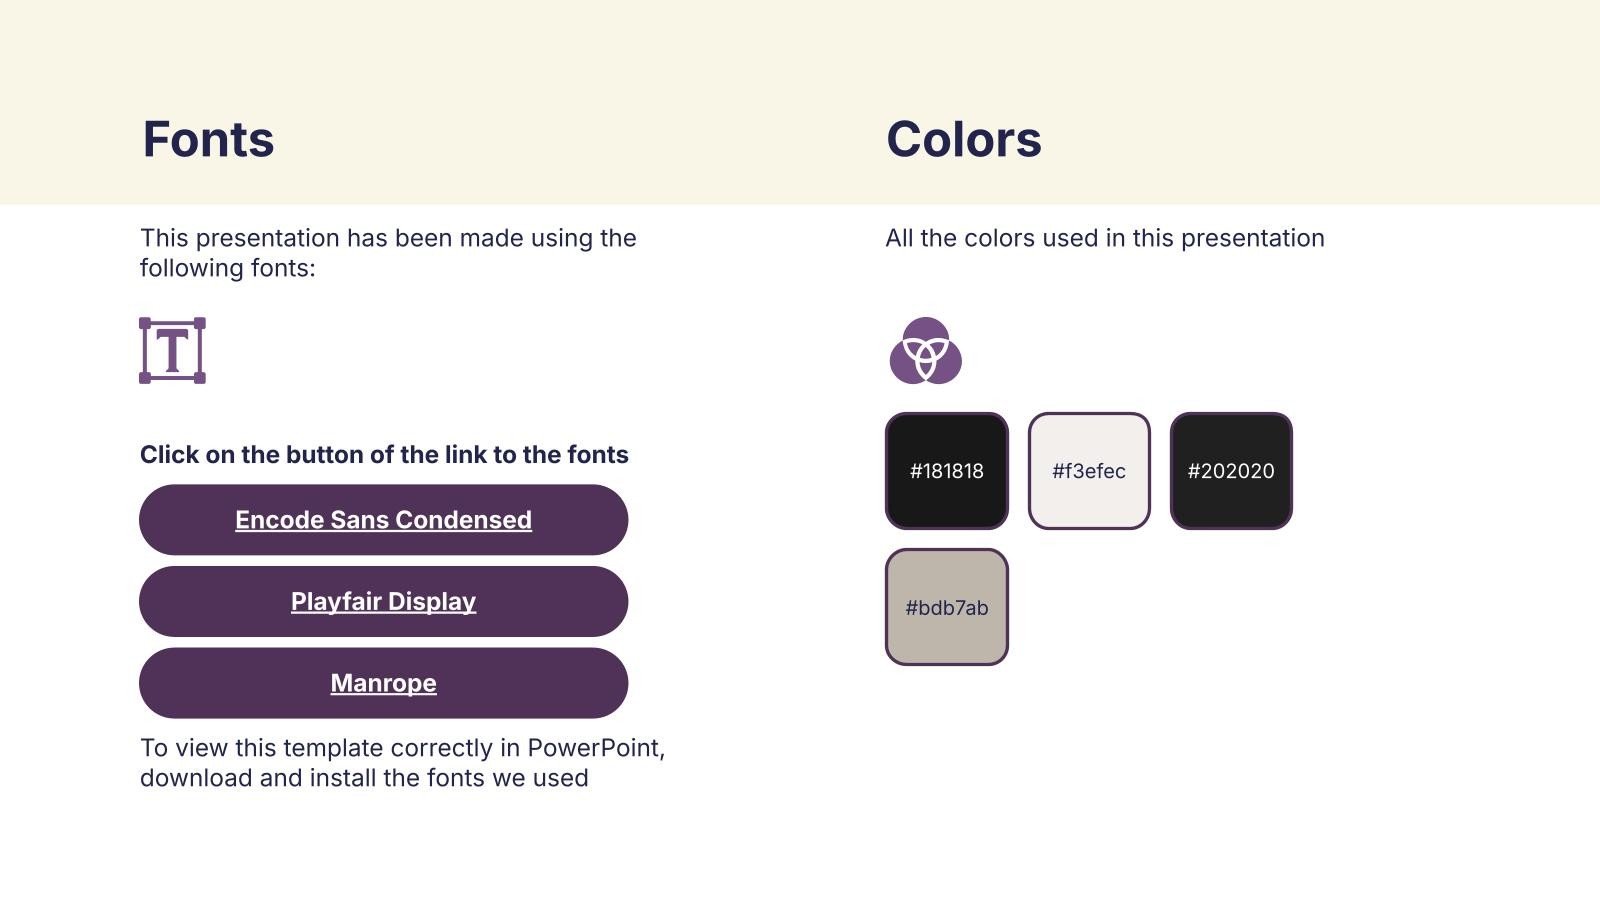
Task: Pick the #f3efec color swatch
Action: (1088, 471)
